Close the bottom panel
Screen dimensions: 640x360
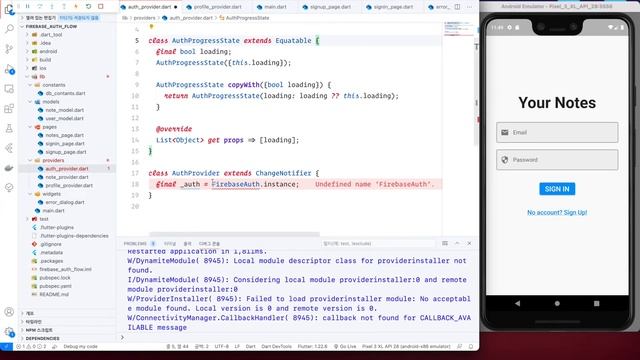coord(469,243)
